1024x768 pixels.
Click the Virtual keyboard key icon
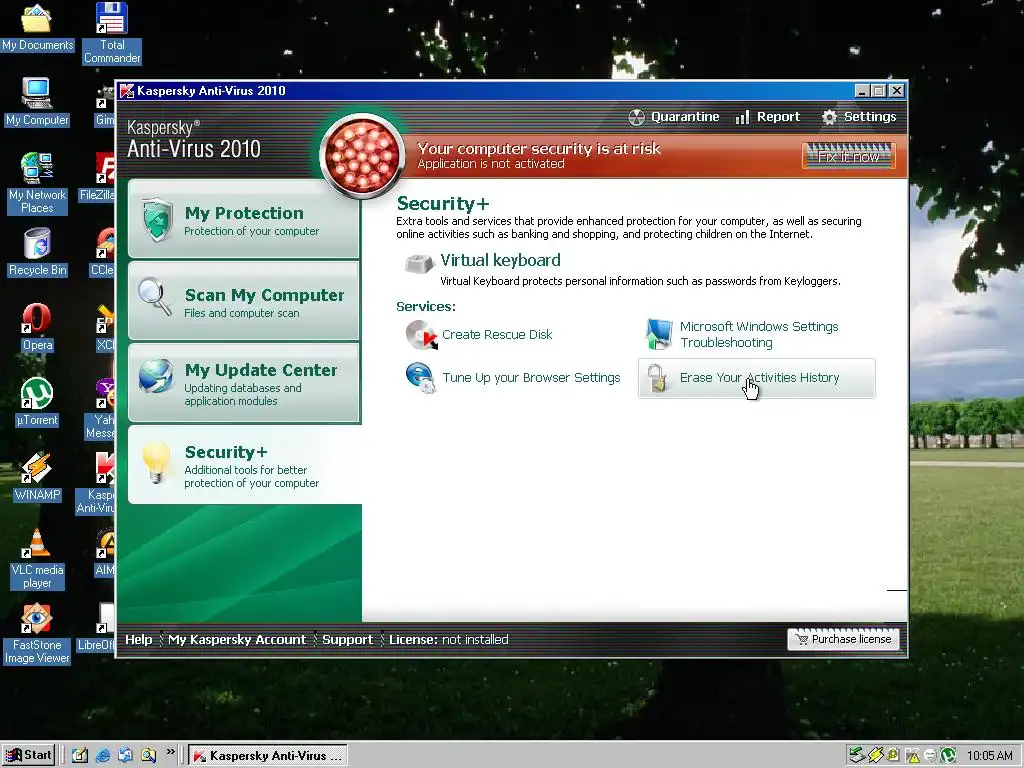(419, 263)
